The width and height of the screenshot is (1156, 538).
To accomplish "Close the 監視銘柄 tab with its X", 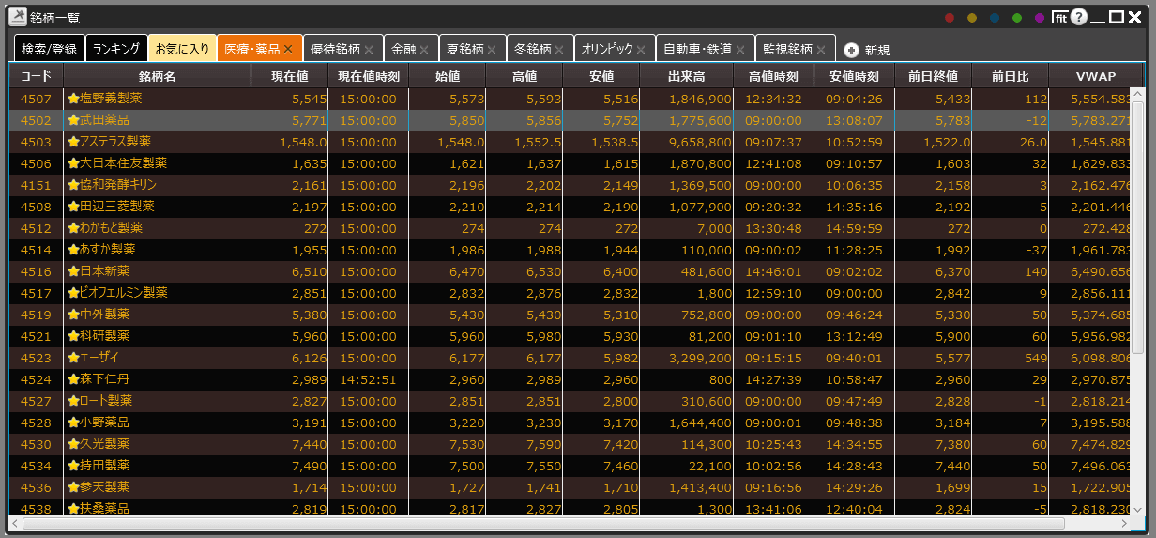I will click(821, 49).
